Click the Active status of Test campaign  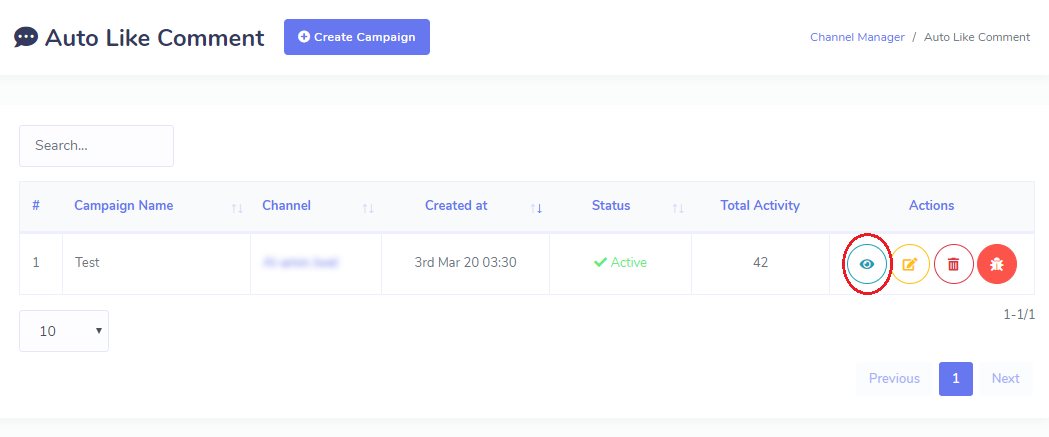[620, 262]
